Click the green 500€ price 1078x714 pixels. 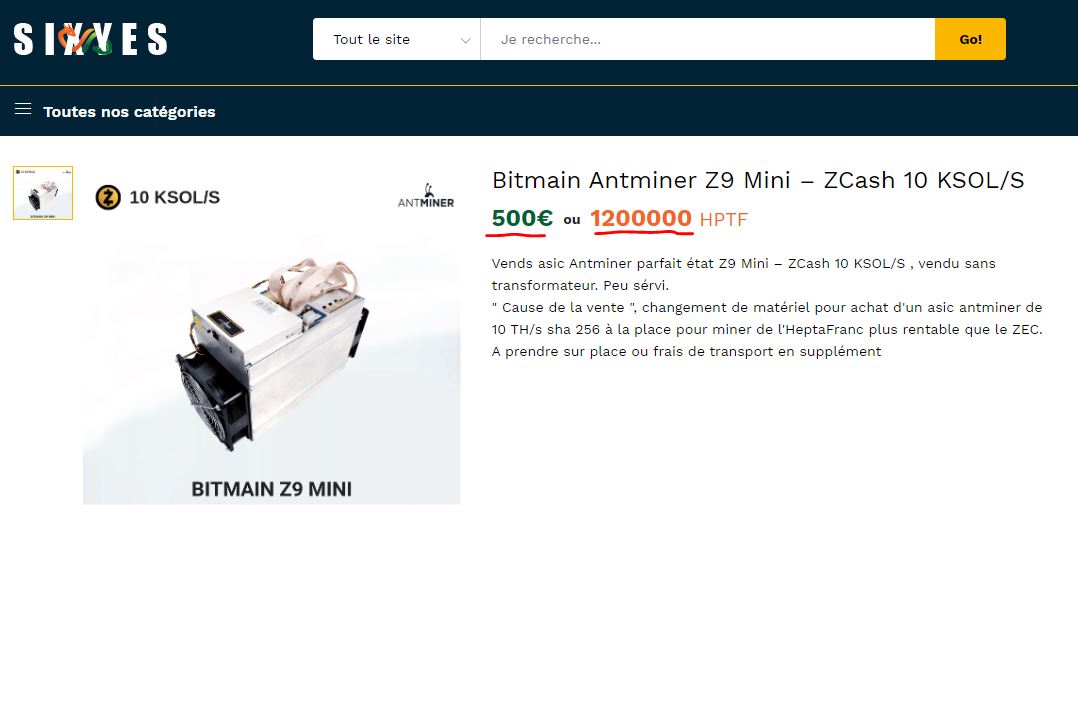click(x=522, y=218)
